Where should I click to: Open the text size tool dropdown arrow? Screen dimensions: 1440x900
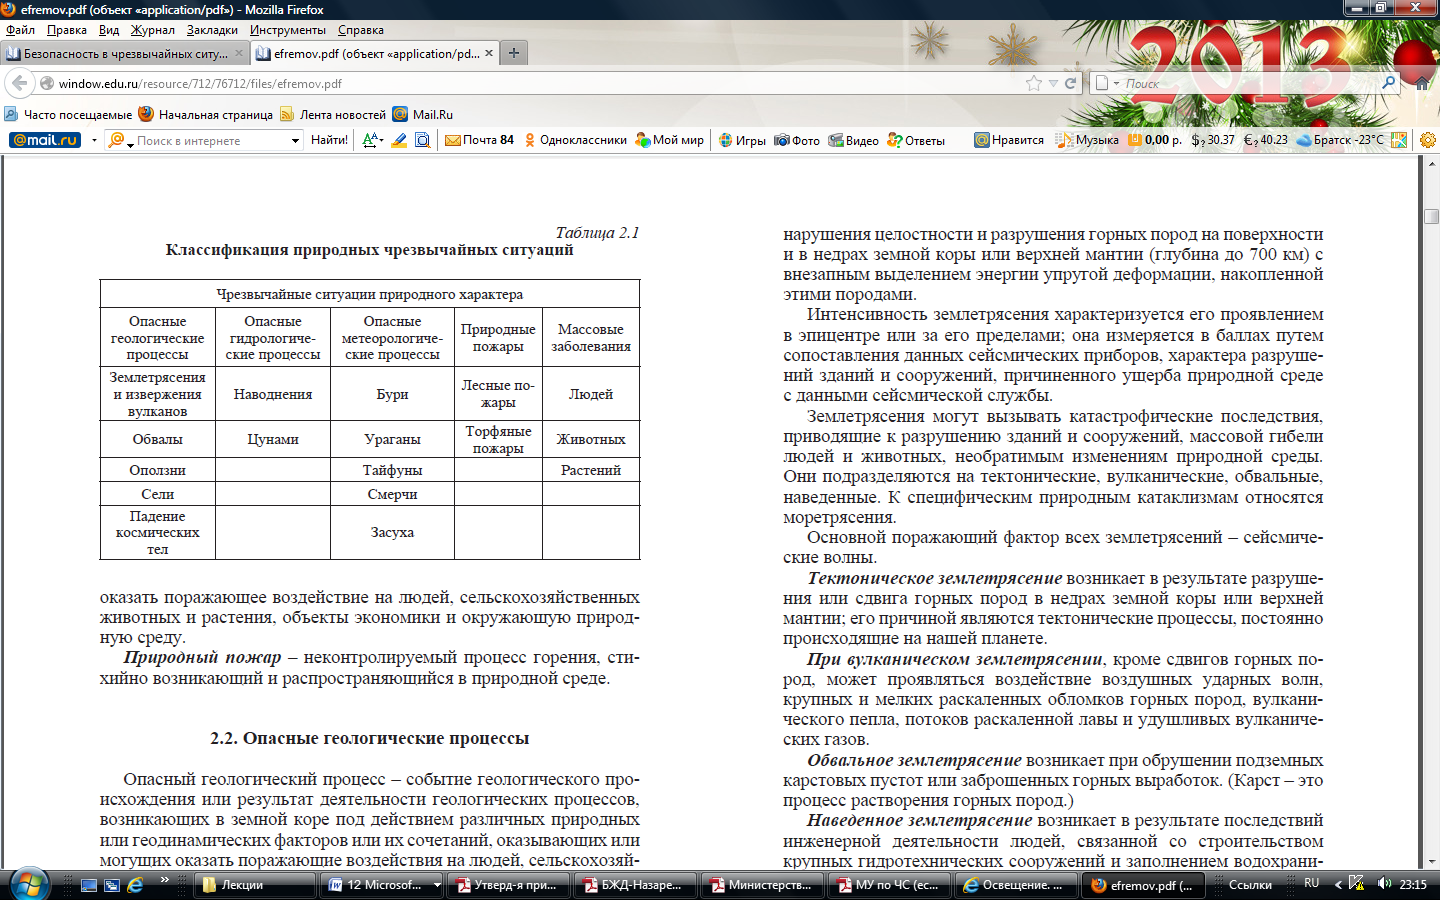point(381,140)
